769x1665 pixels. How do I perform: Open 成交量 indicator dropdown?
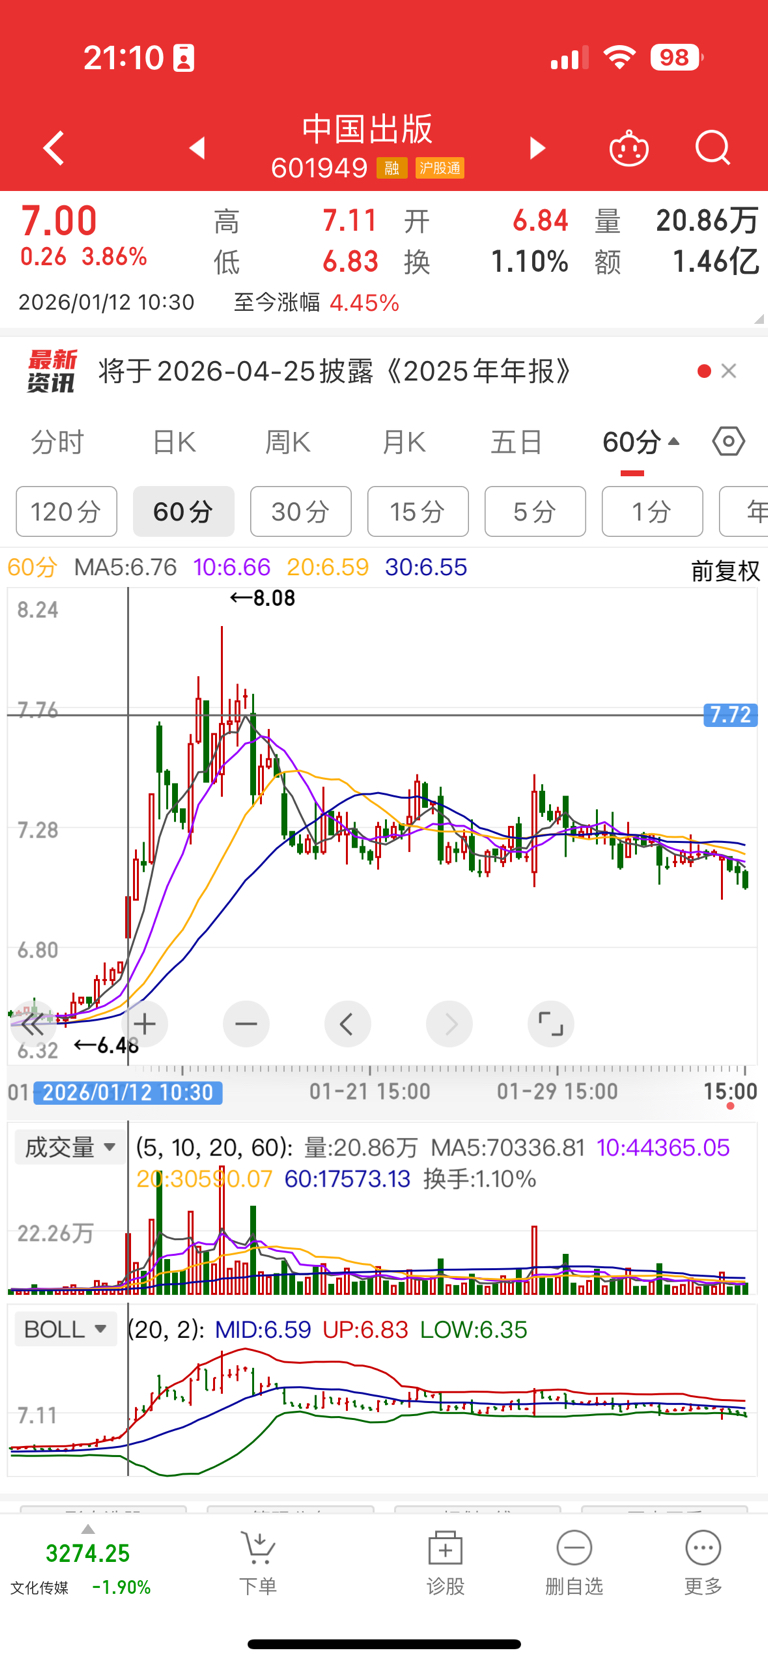(x=70, y=1147)
